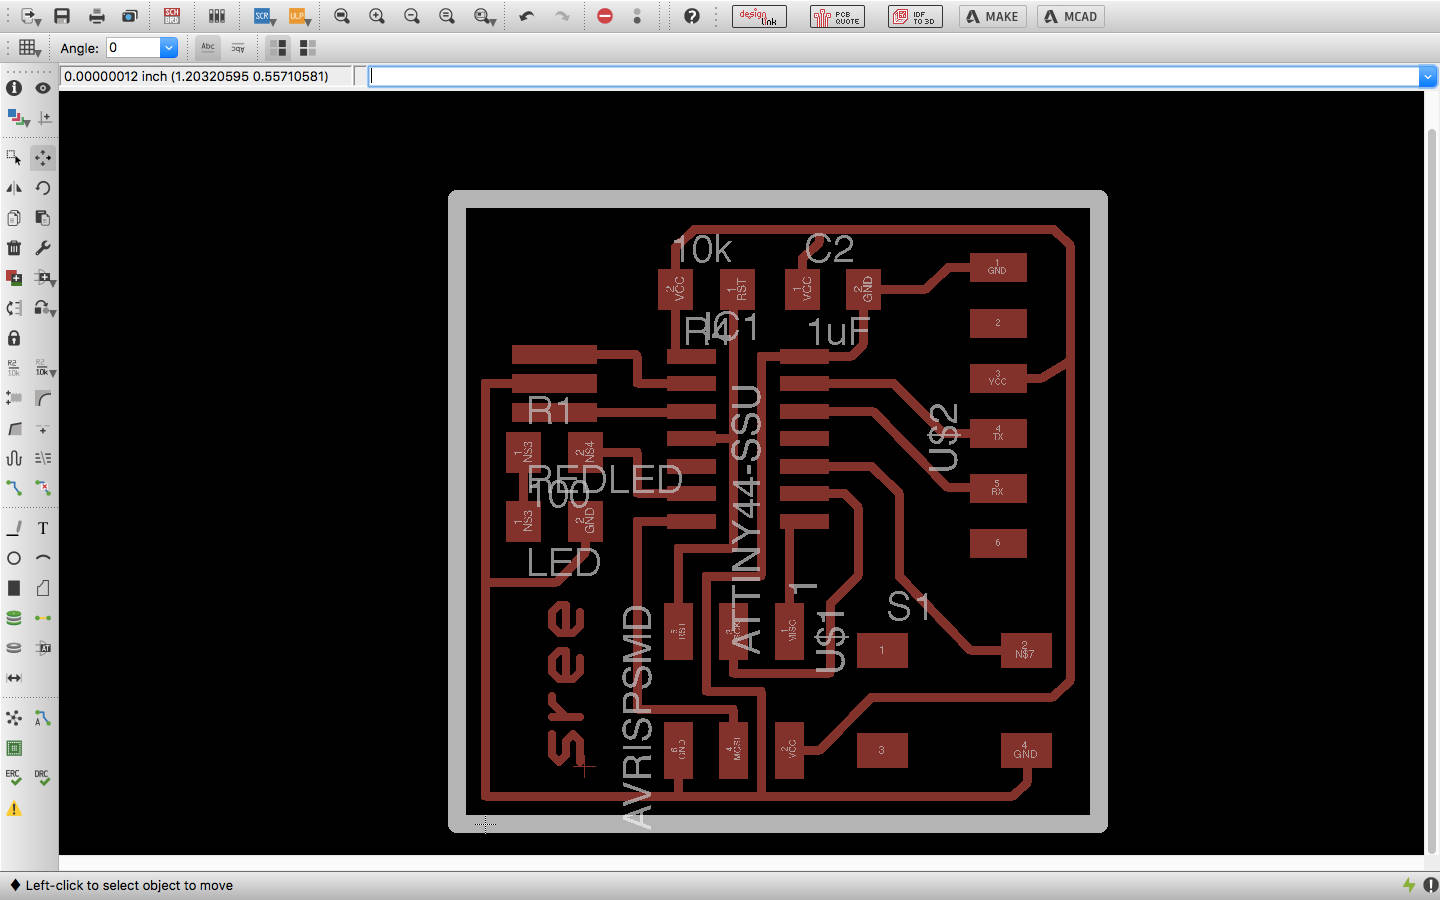This screenshot has width=1440, height=900.
Task: Select the Change wrench tool
Action: [x=43, y=247]
